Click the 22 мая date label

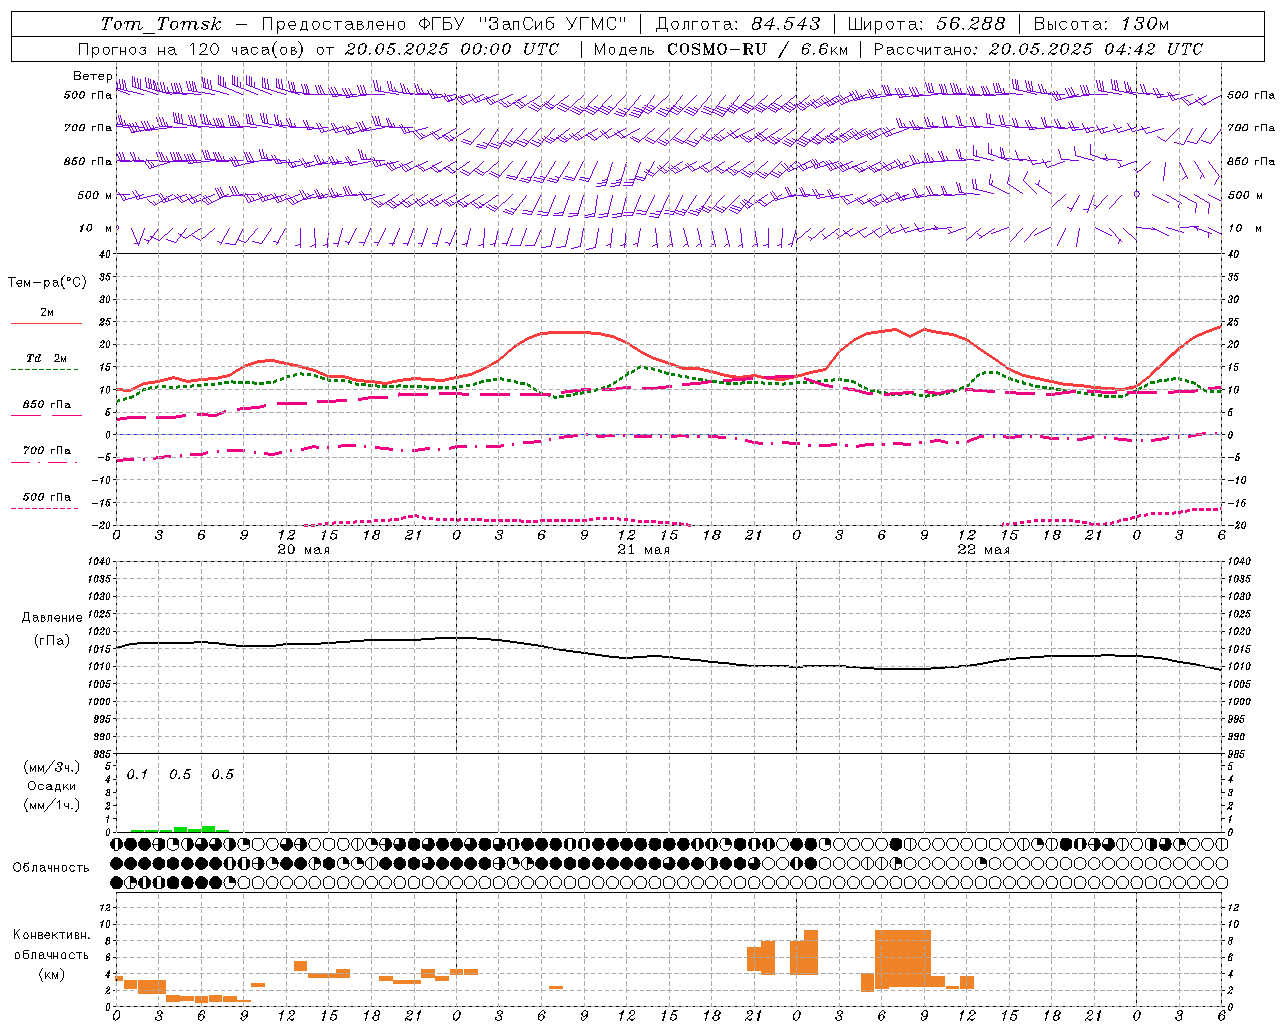(x=983, y=550)
